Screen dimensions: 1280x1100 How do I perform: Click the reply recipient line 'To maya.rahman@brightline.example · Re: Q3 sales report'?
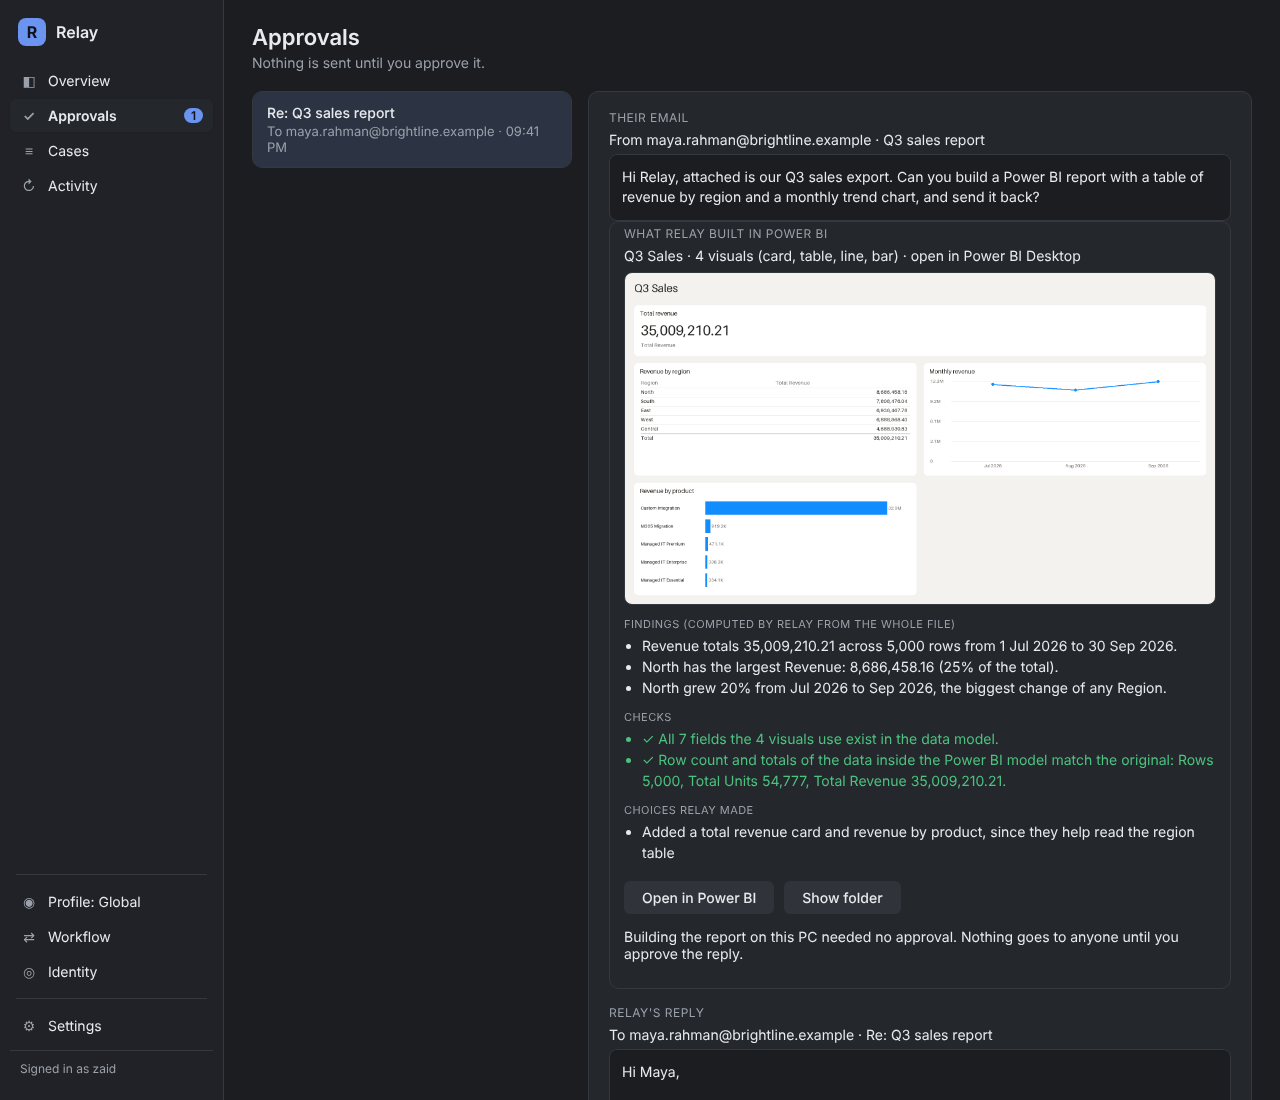click(801, 1035)
